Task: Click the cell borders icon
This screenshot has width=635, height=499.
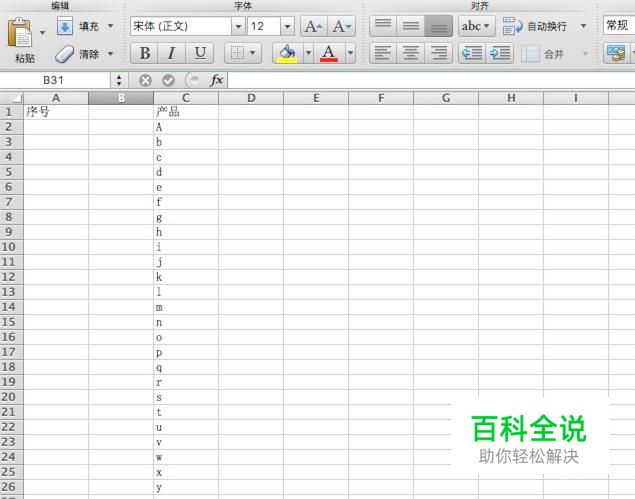Action: [x=237, y=53]
